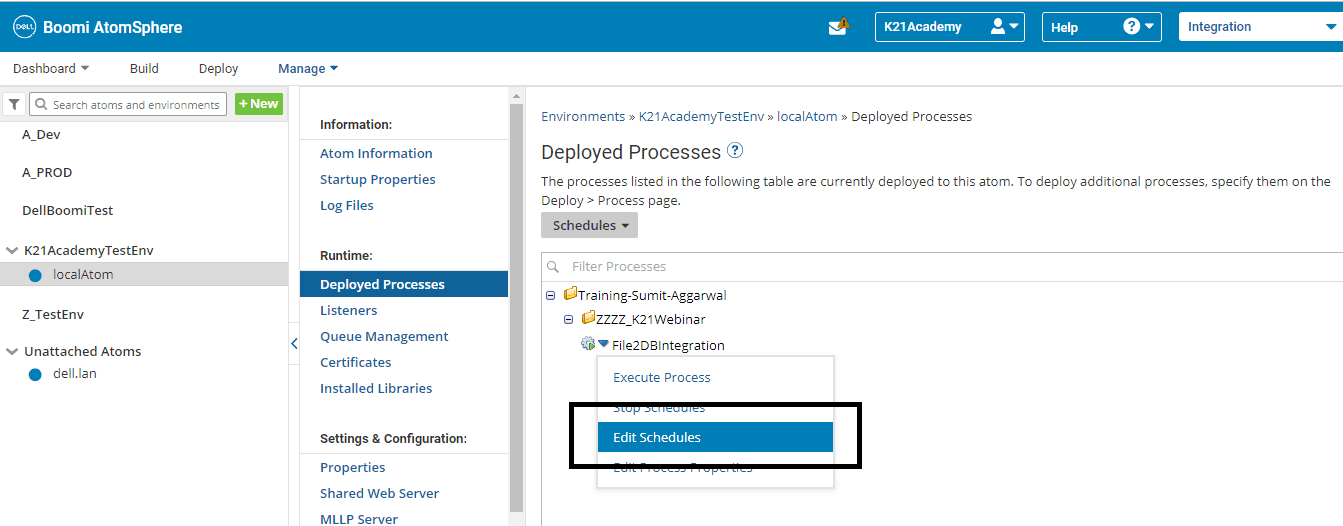The image size is (1343, 526).
Task: Click the localAtom blue status dot
Action: [35, 275]
